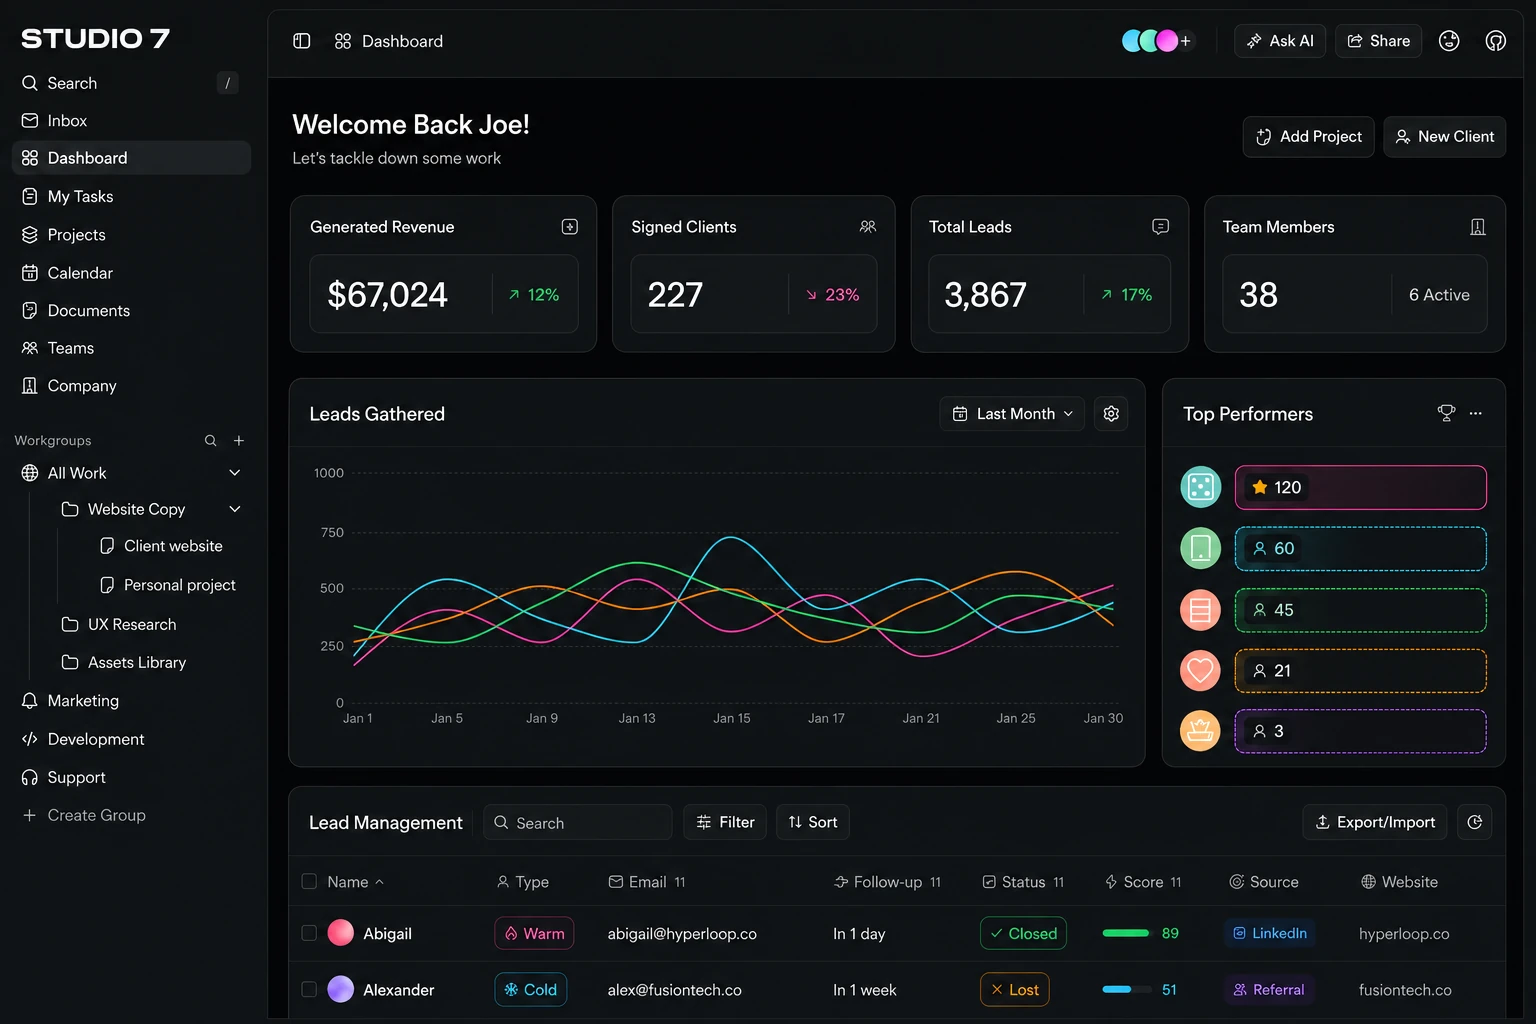This screenshot has width=1536, height=1024.
Task: Click the heart avatar performer with 21
Action: point(1201,671)
